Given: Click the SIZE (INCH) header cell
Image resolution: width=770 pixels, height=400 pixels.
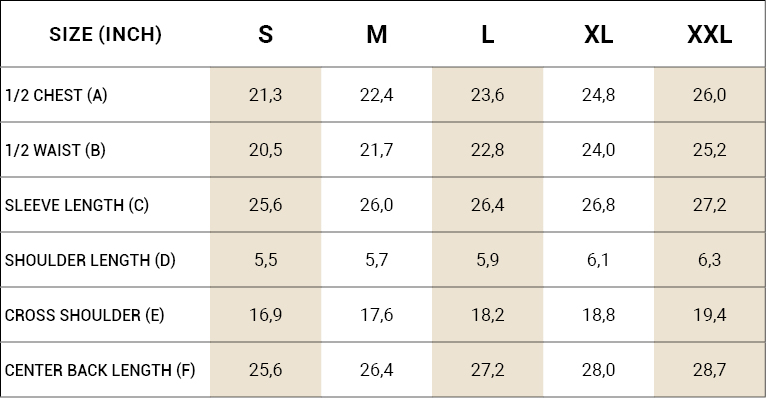Looking at the screenshot, I should [105, 35].
